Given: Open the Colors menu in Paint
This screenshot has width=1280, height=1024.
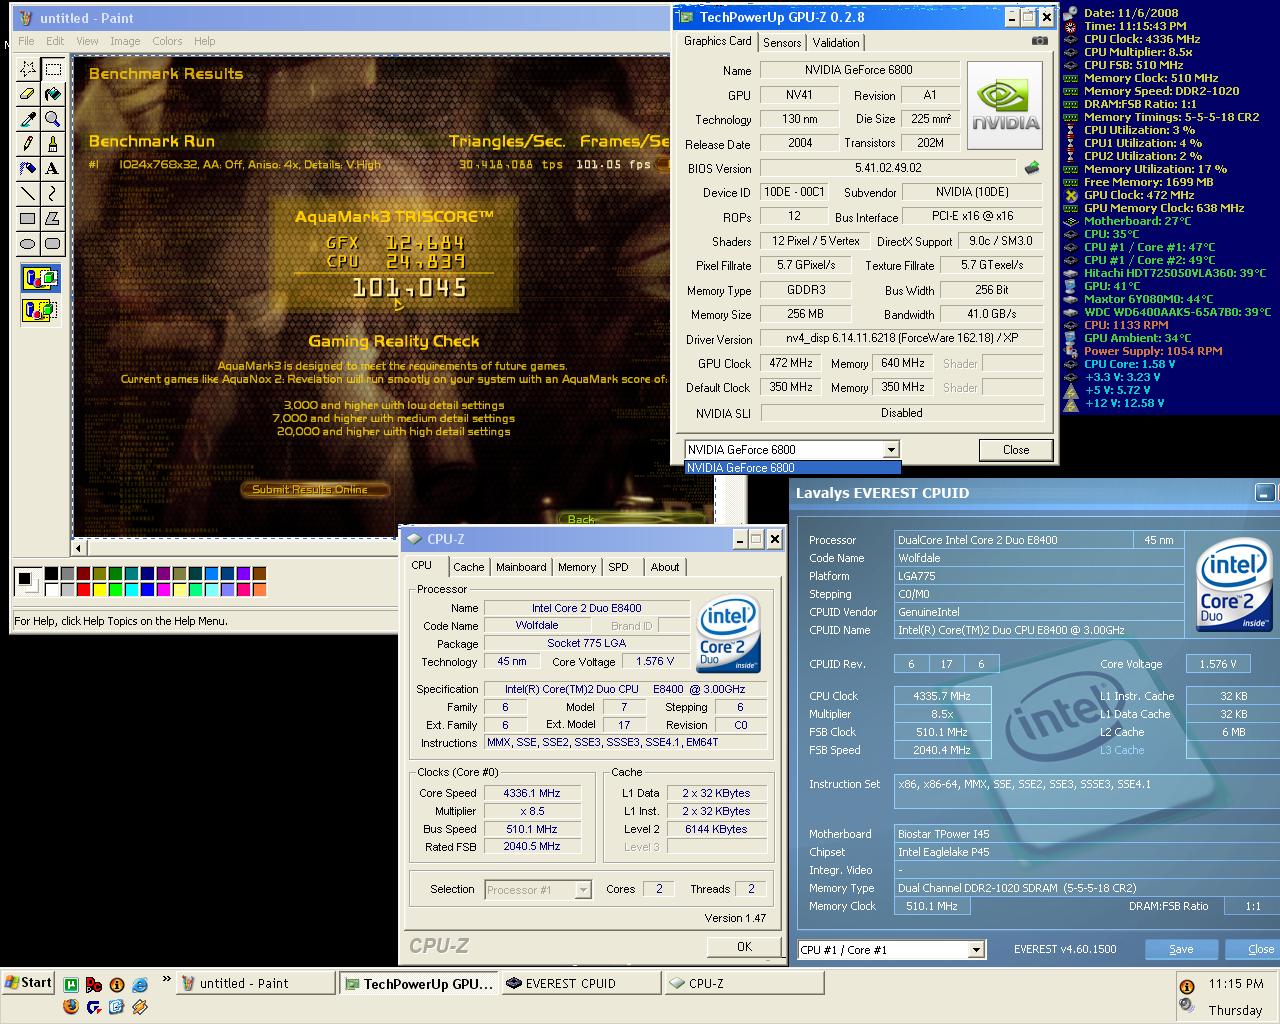Looking at the screenshot, I should [x=167, y=41].
